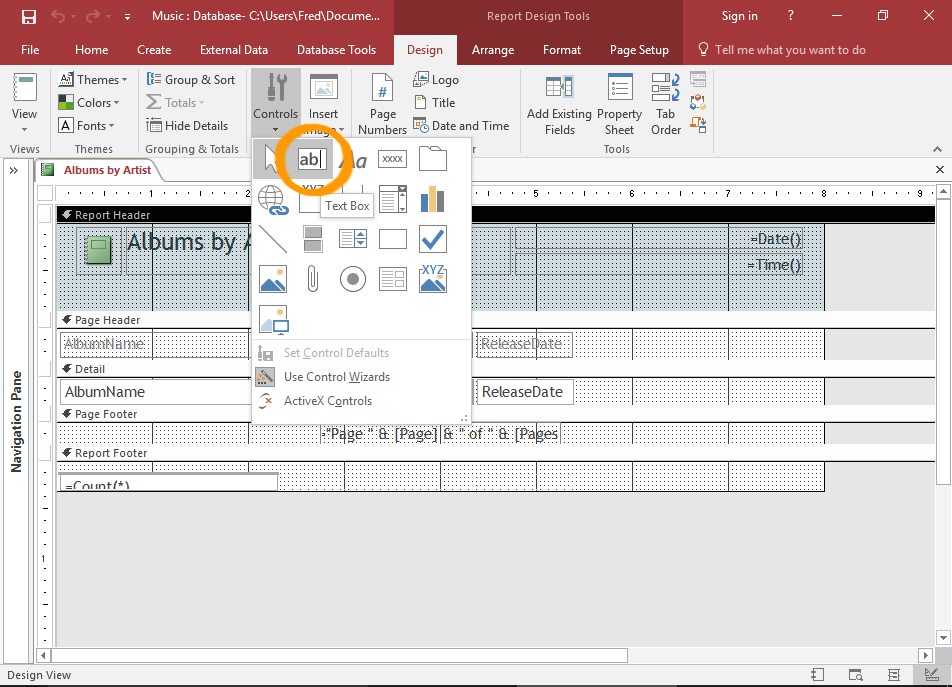Click Convert Report's Macros to Visual Basic icon
The image size is (952, 687).
coord(698,124)
